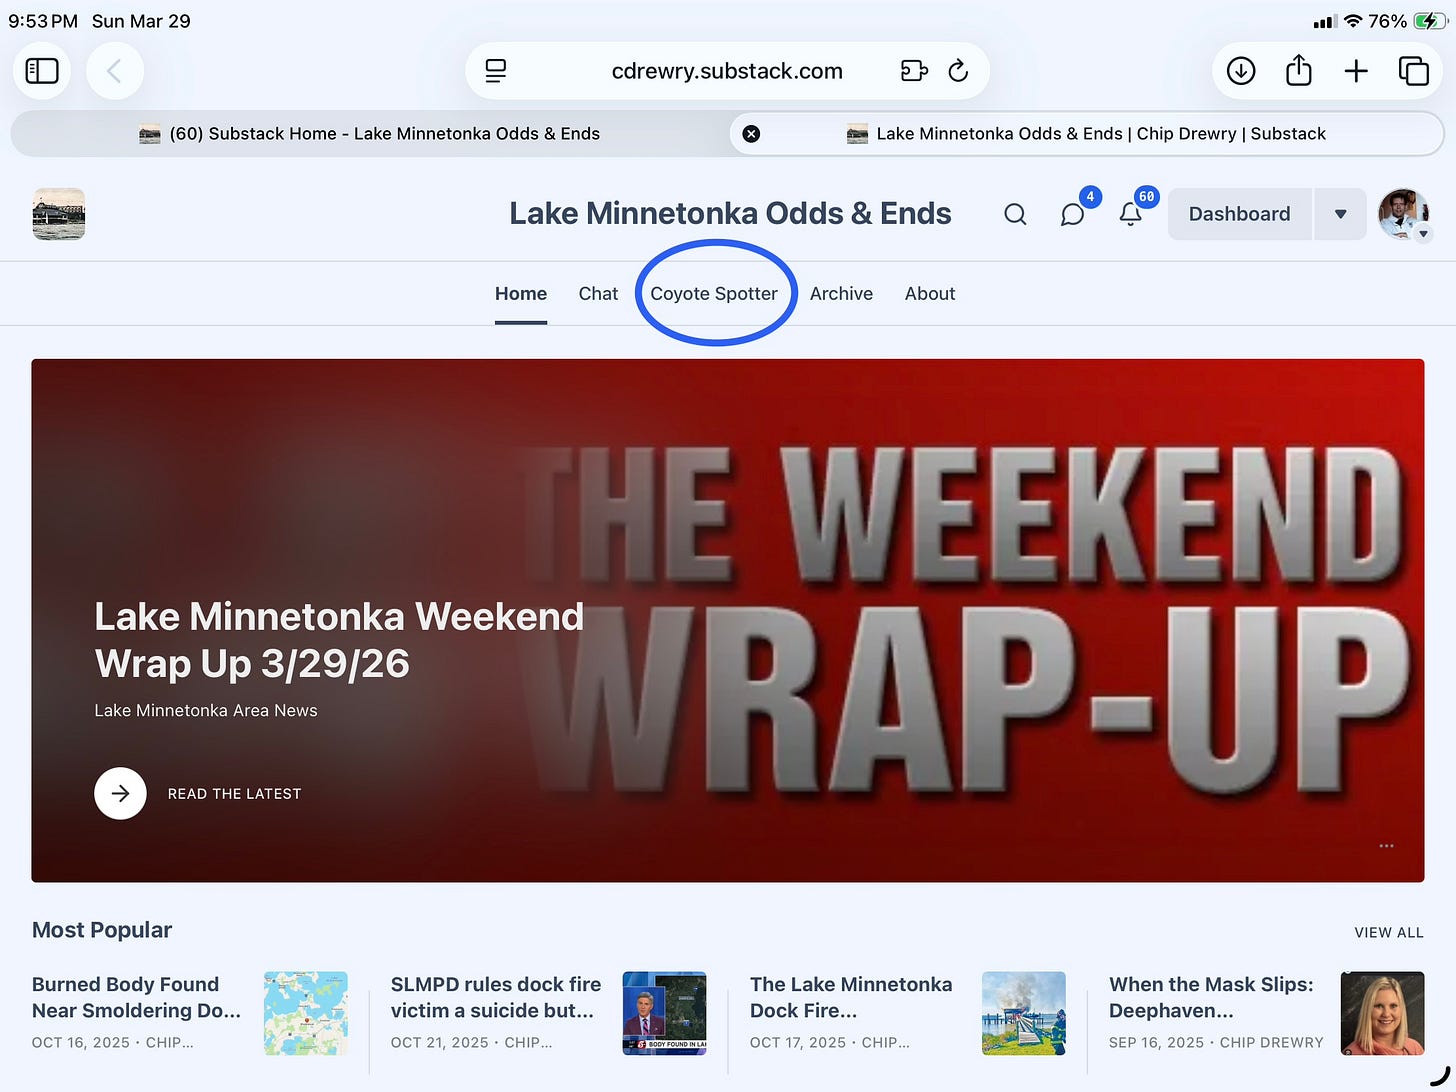Click VIEW ALL for Most Popular

click(1389, 933)
